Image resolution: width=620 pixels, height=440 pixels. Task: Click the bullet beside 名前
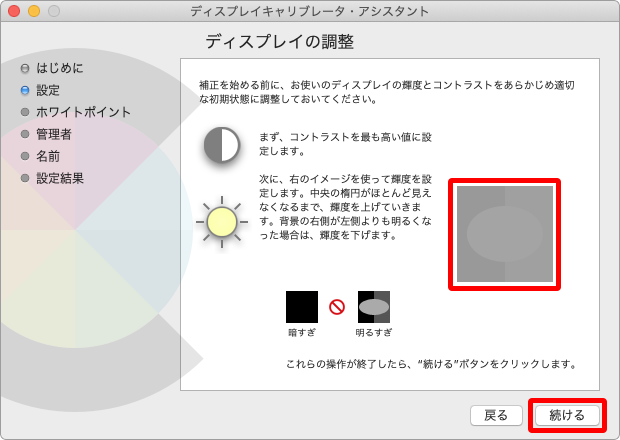25,156
